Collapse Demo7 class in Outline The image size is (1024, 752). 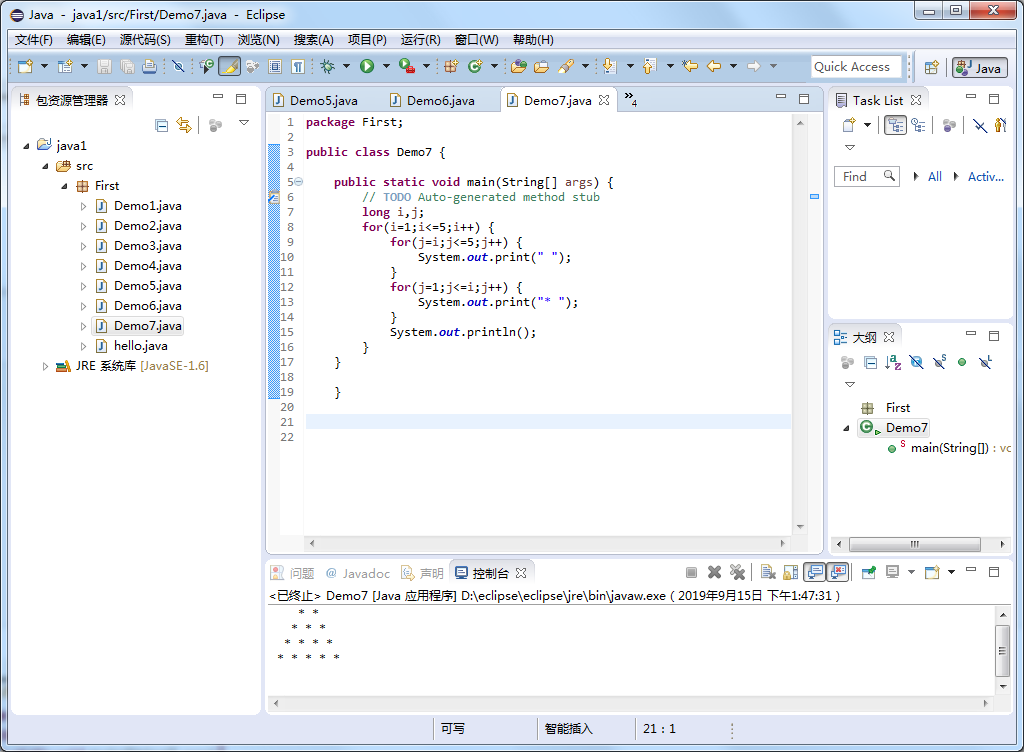(846, 428)
